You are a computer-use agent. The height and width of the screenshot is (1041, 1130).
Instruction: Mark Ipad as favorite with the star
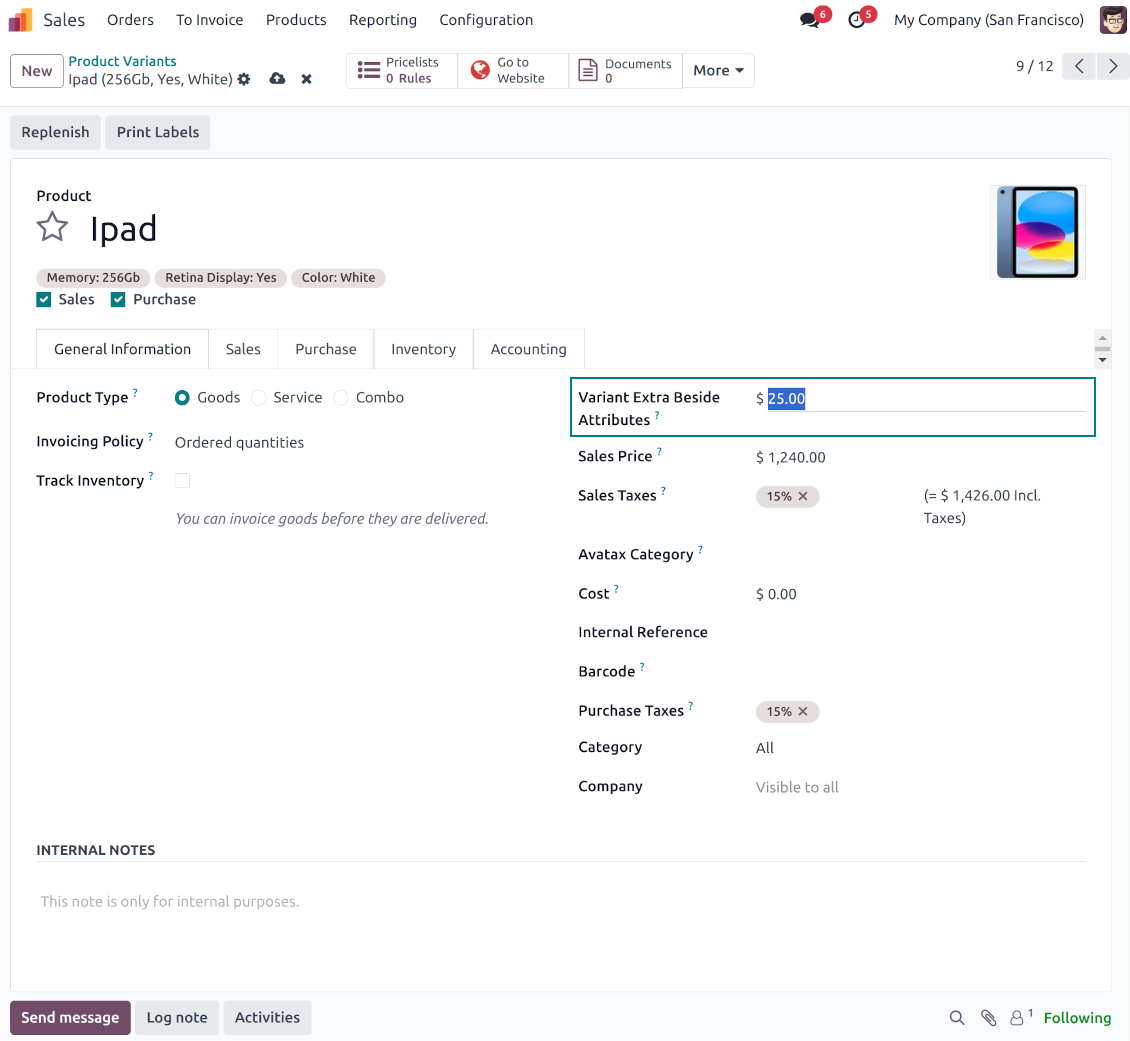tap(53, 227)
